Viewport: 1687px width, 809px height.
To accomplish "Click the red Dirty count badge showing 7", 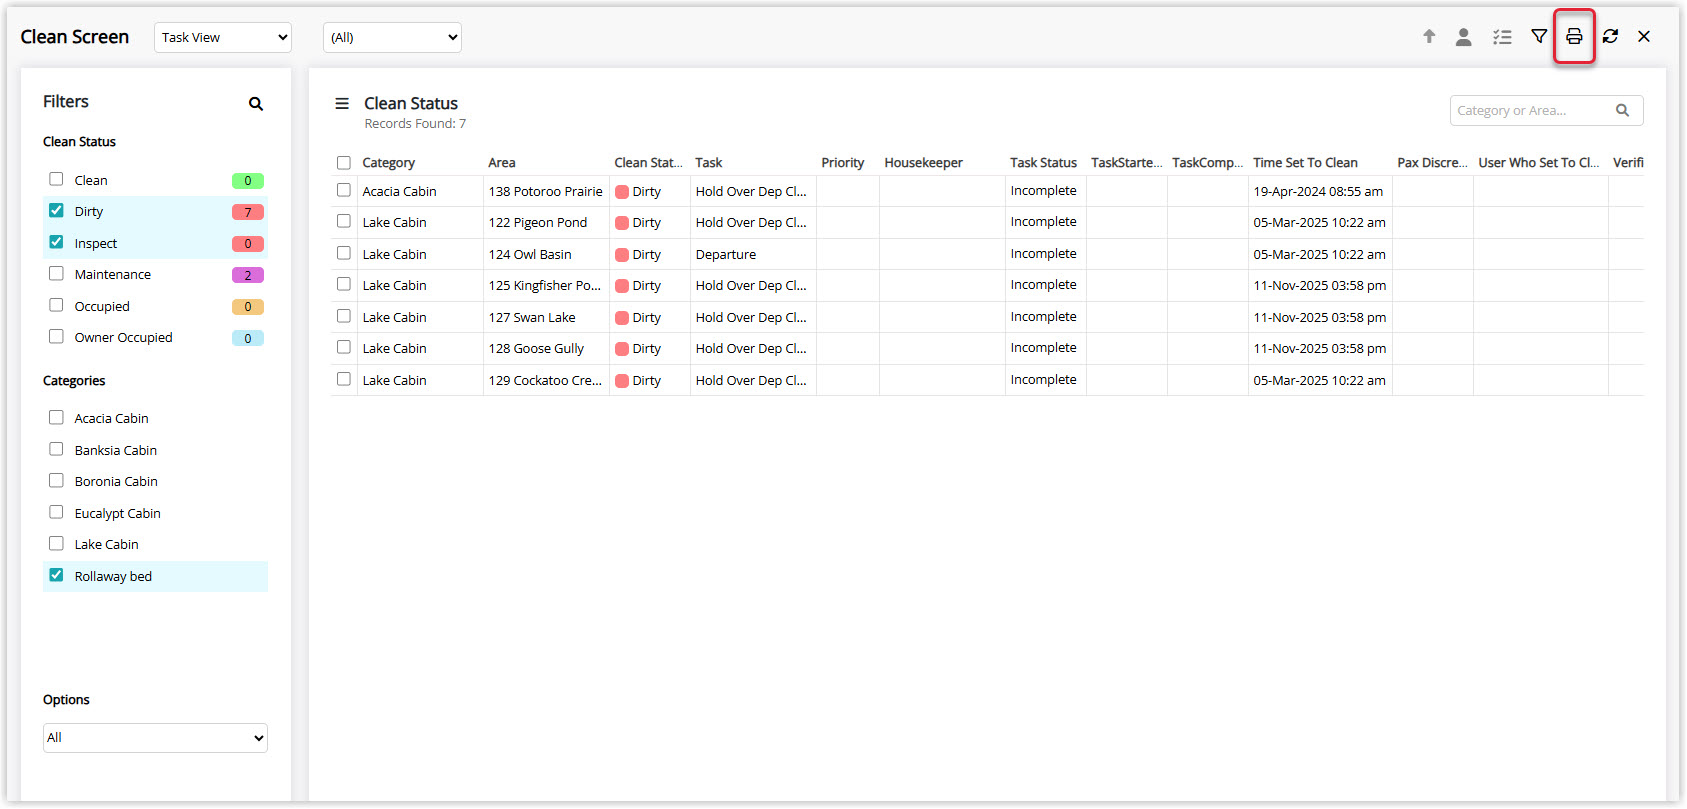I will 248,212.
